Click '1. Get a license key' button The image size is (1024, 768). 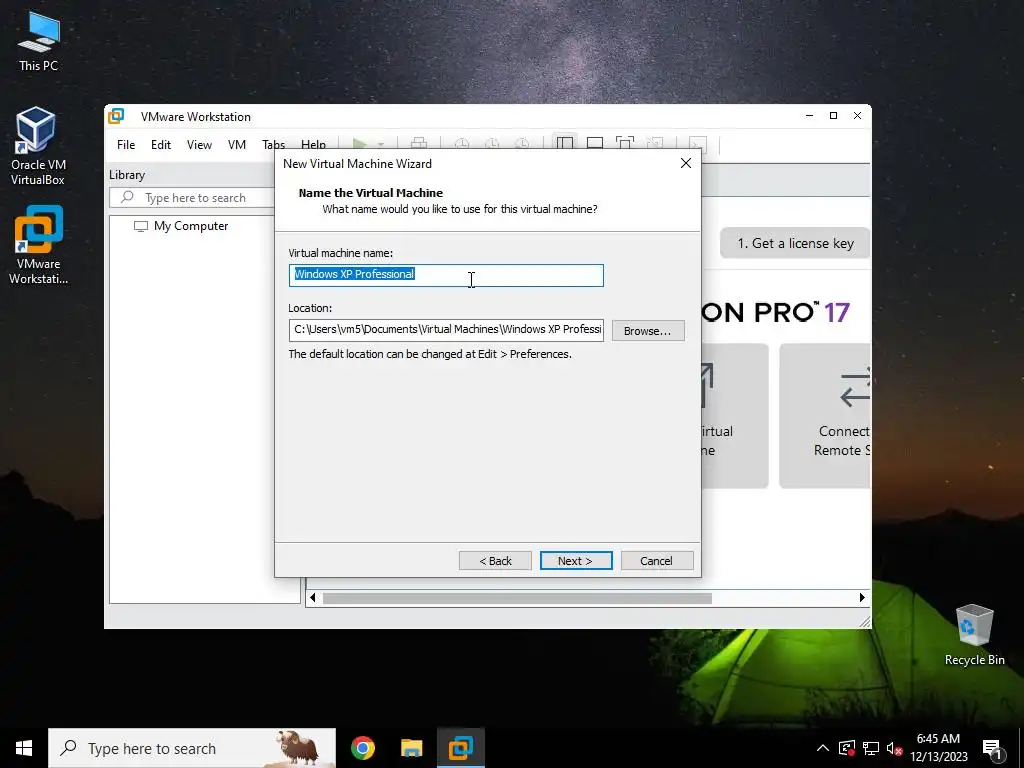point(795,243)
